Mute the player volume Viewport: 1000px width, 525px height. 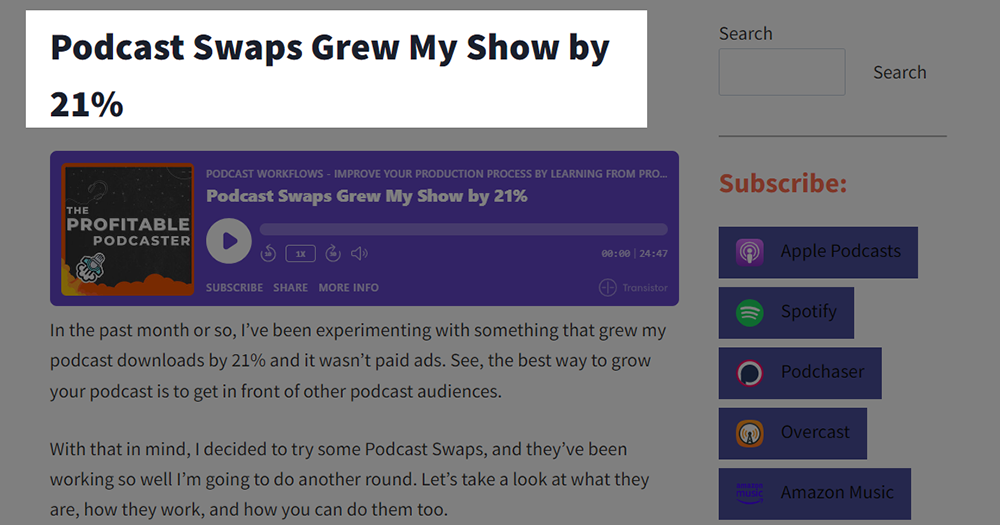pos(359,254)
